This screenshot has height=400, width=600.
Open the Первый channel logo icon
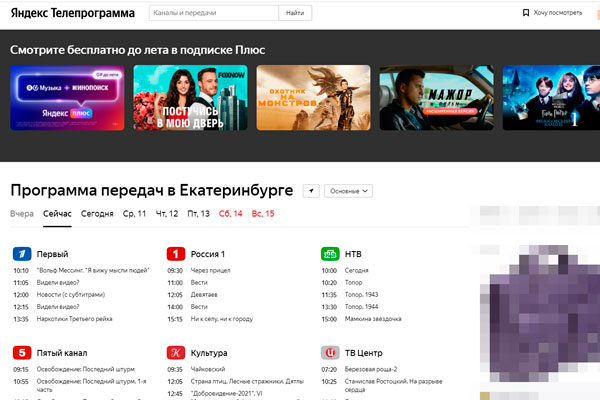tap(22, 254)
